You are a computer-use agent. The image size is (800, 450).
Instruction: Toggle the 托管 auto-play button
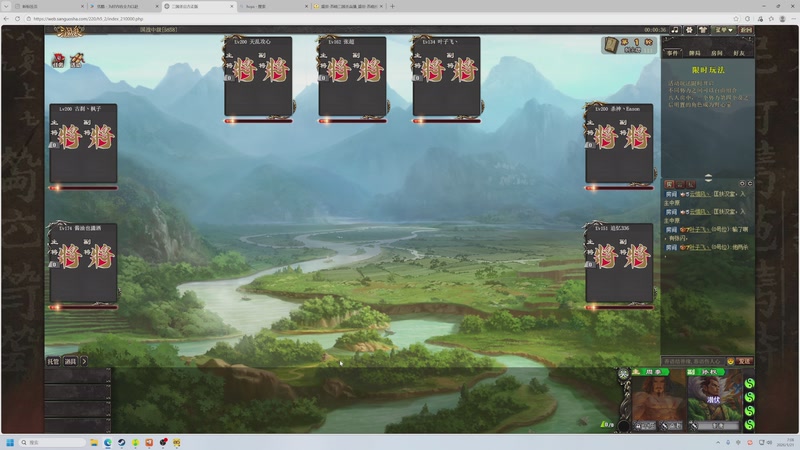53,362
